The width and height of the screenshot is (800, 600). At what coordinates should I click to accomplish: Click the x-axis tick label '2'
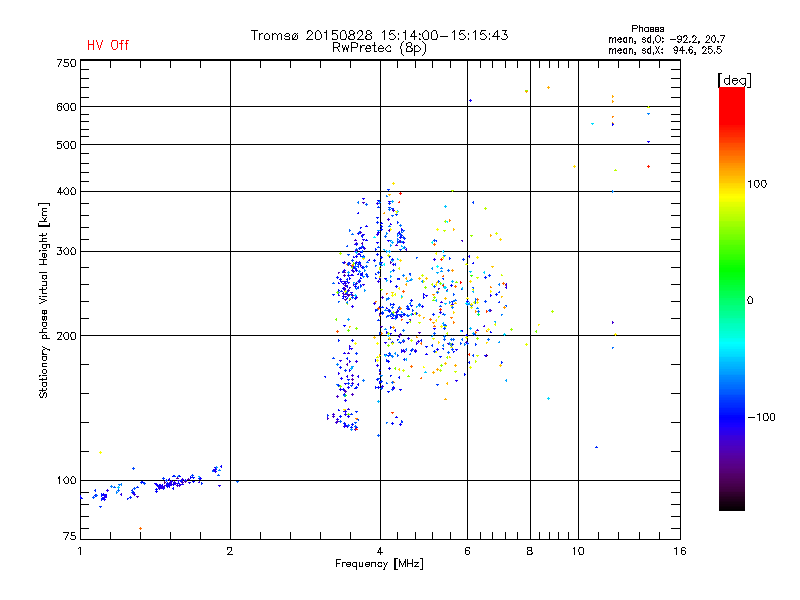coord(230,551)
